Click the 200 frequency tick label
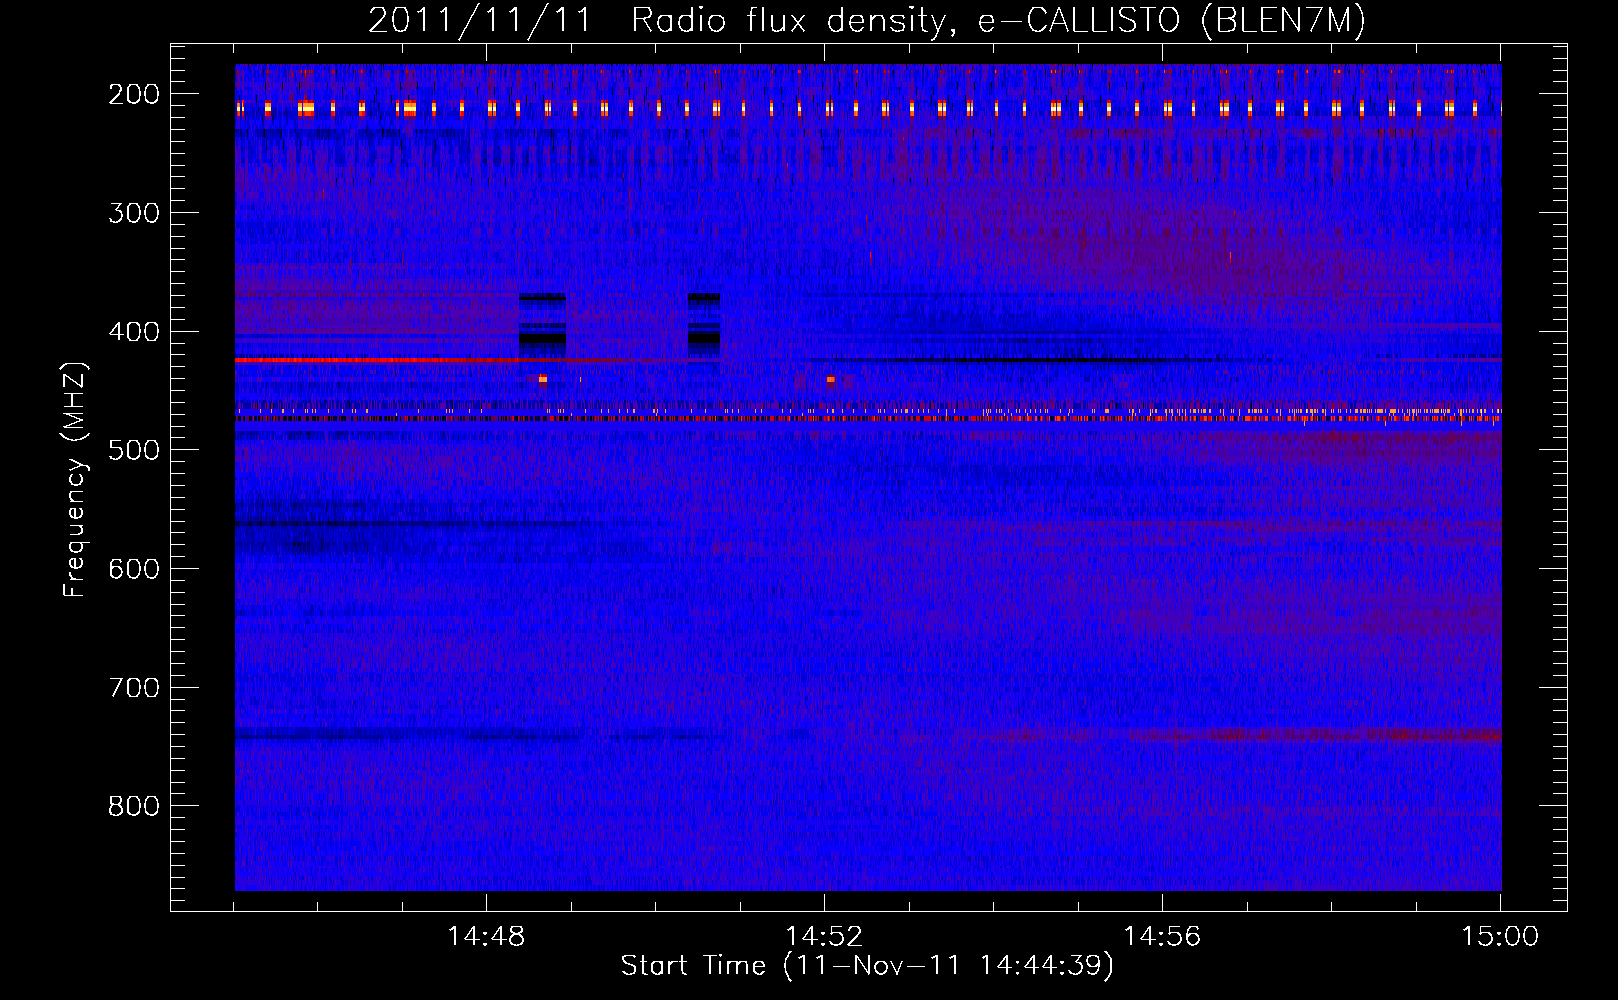This screenshot has height=1000, width=1618. click(134, 94)
